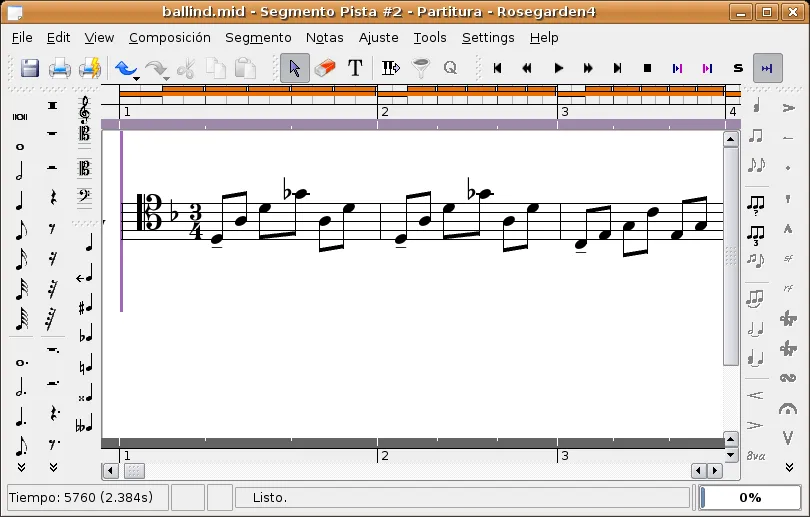Viewport: 810px width, 517px height.
Task: Click the funnel filter selection icon
Action: tap(420, 68)
